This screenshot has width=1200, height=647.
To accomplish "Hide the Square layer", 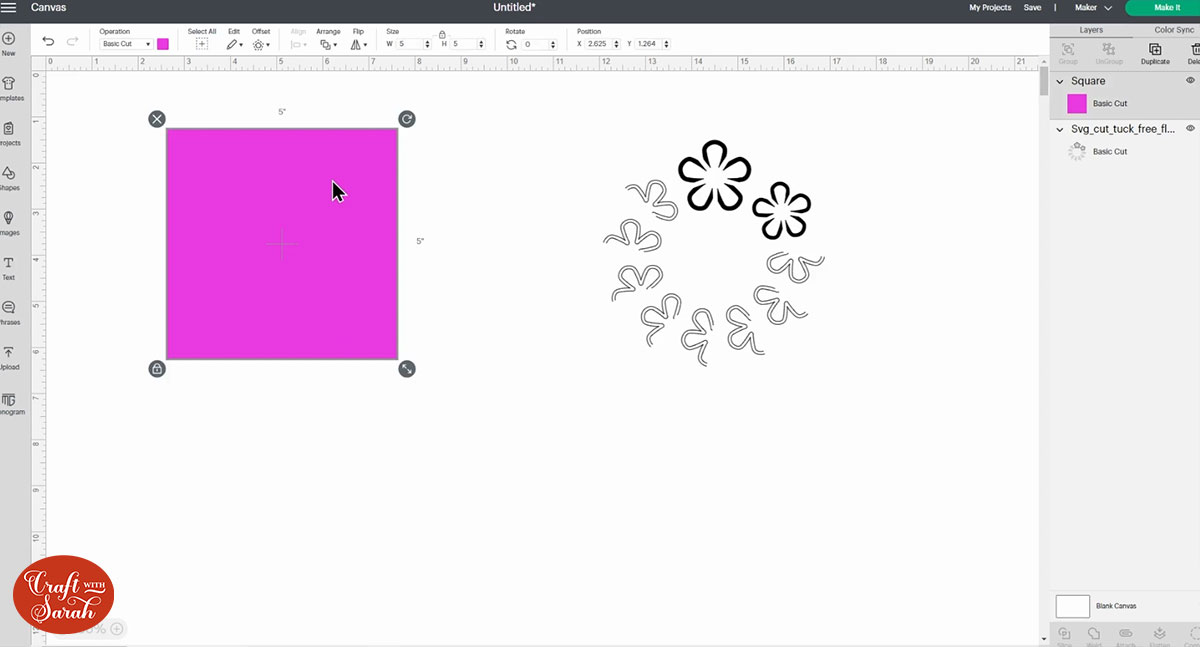I will (1189, 81).
